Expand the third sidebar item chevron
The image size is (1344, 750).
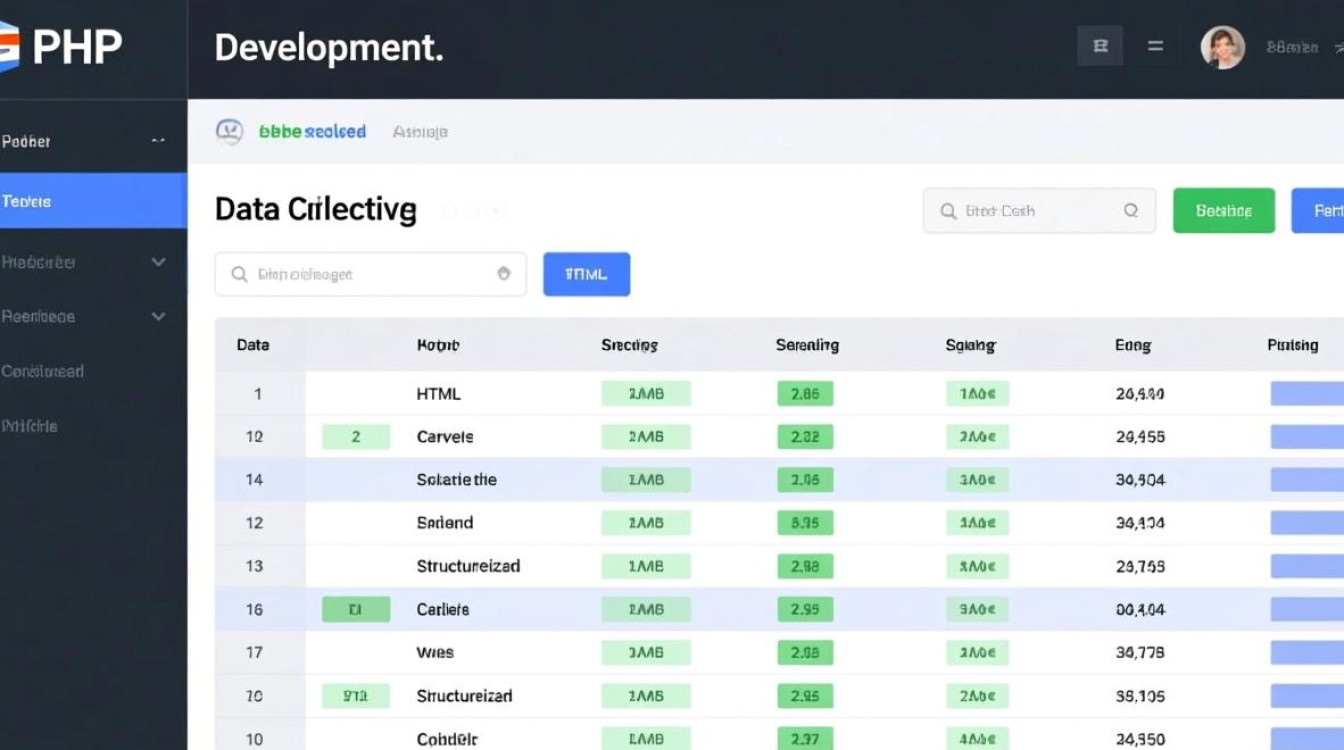pyautogui.click(x=158, y=262)
